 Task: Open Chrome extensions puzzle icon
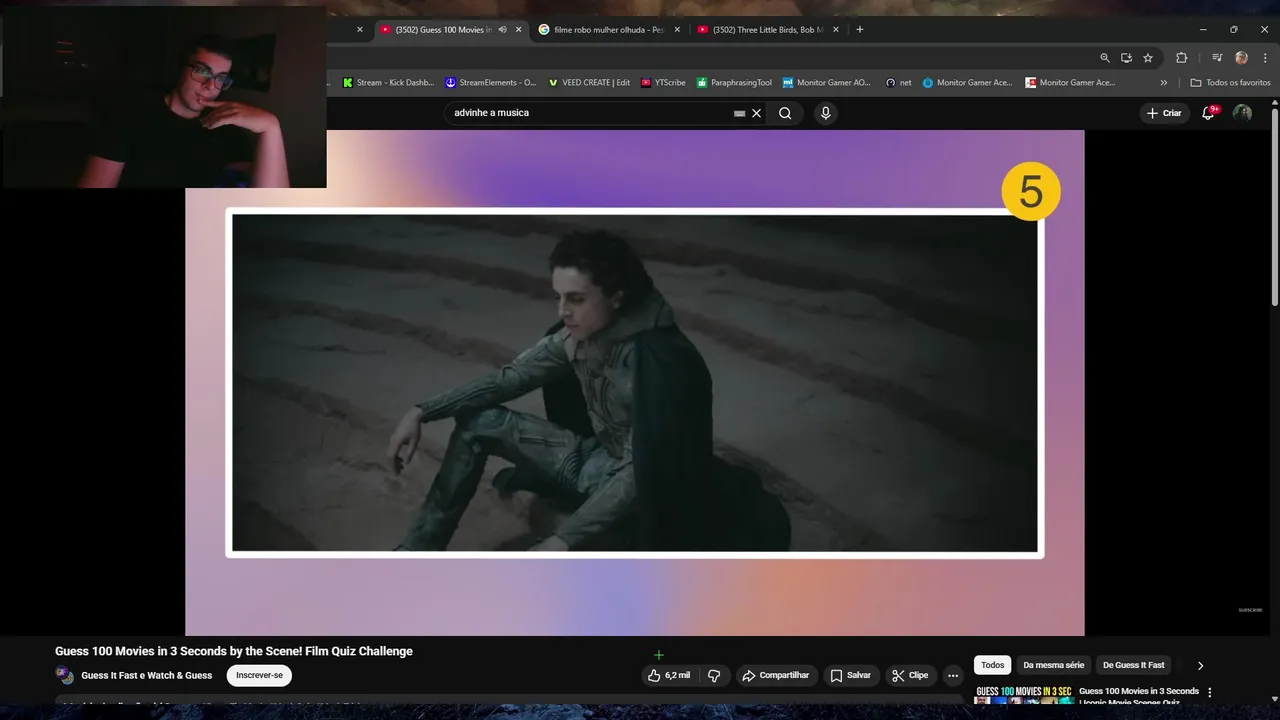click(x=1181, y=58)
